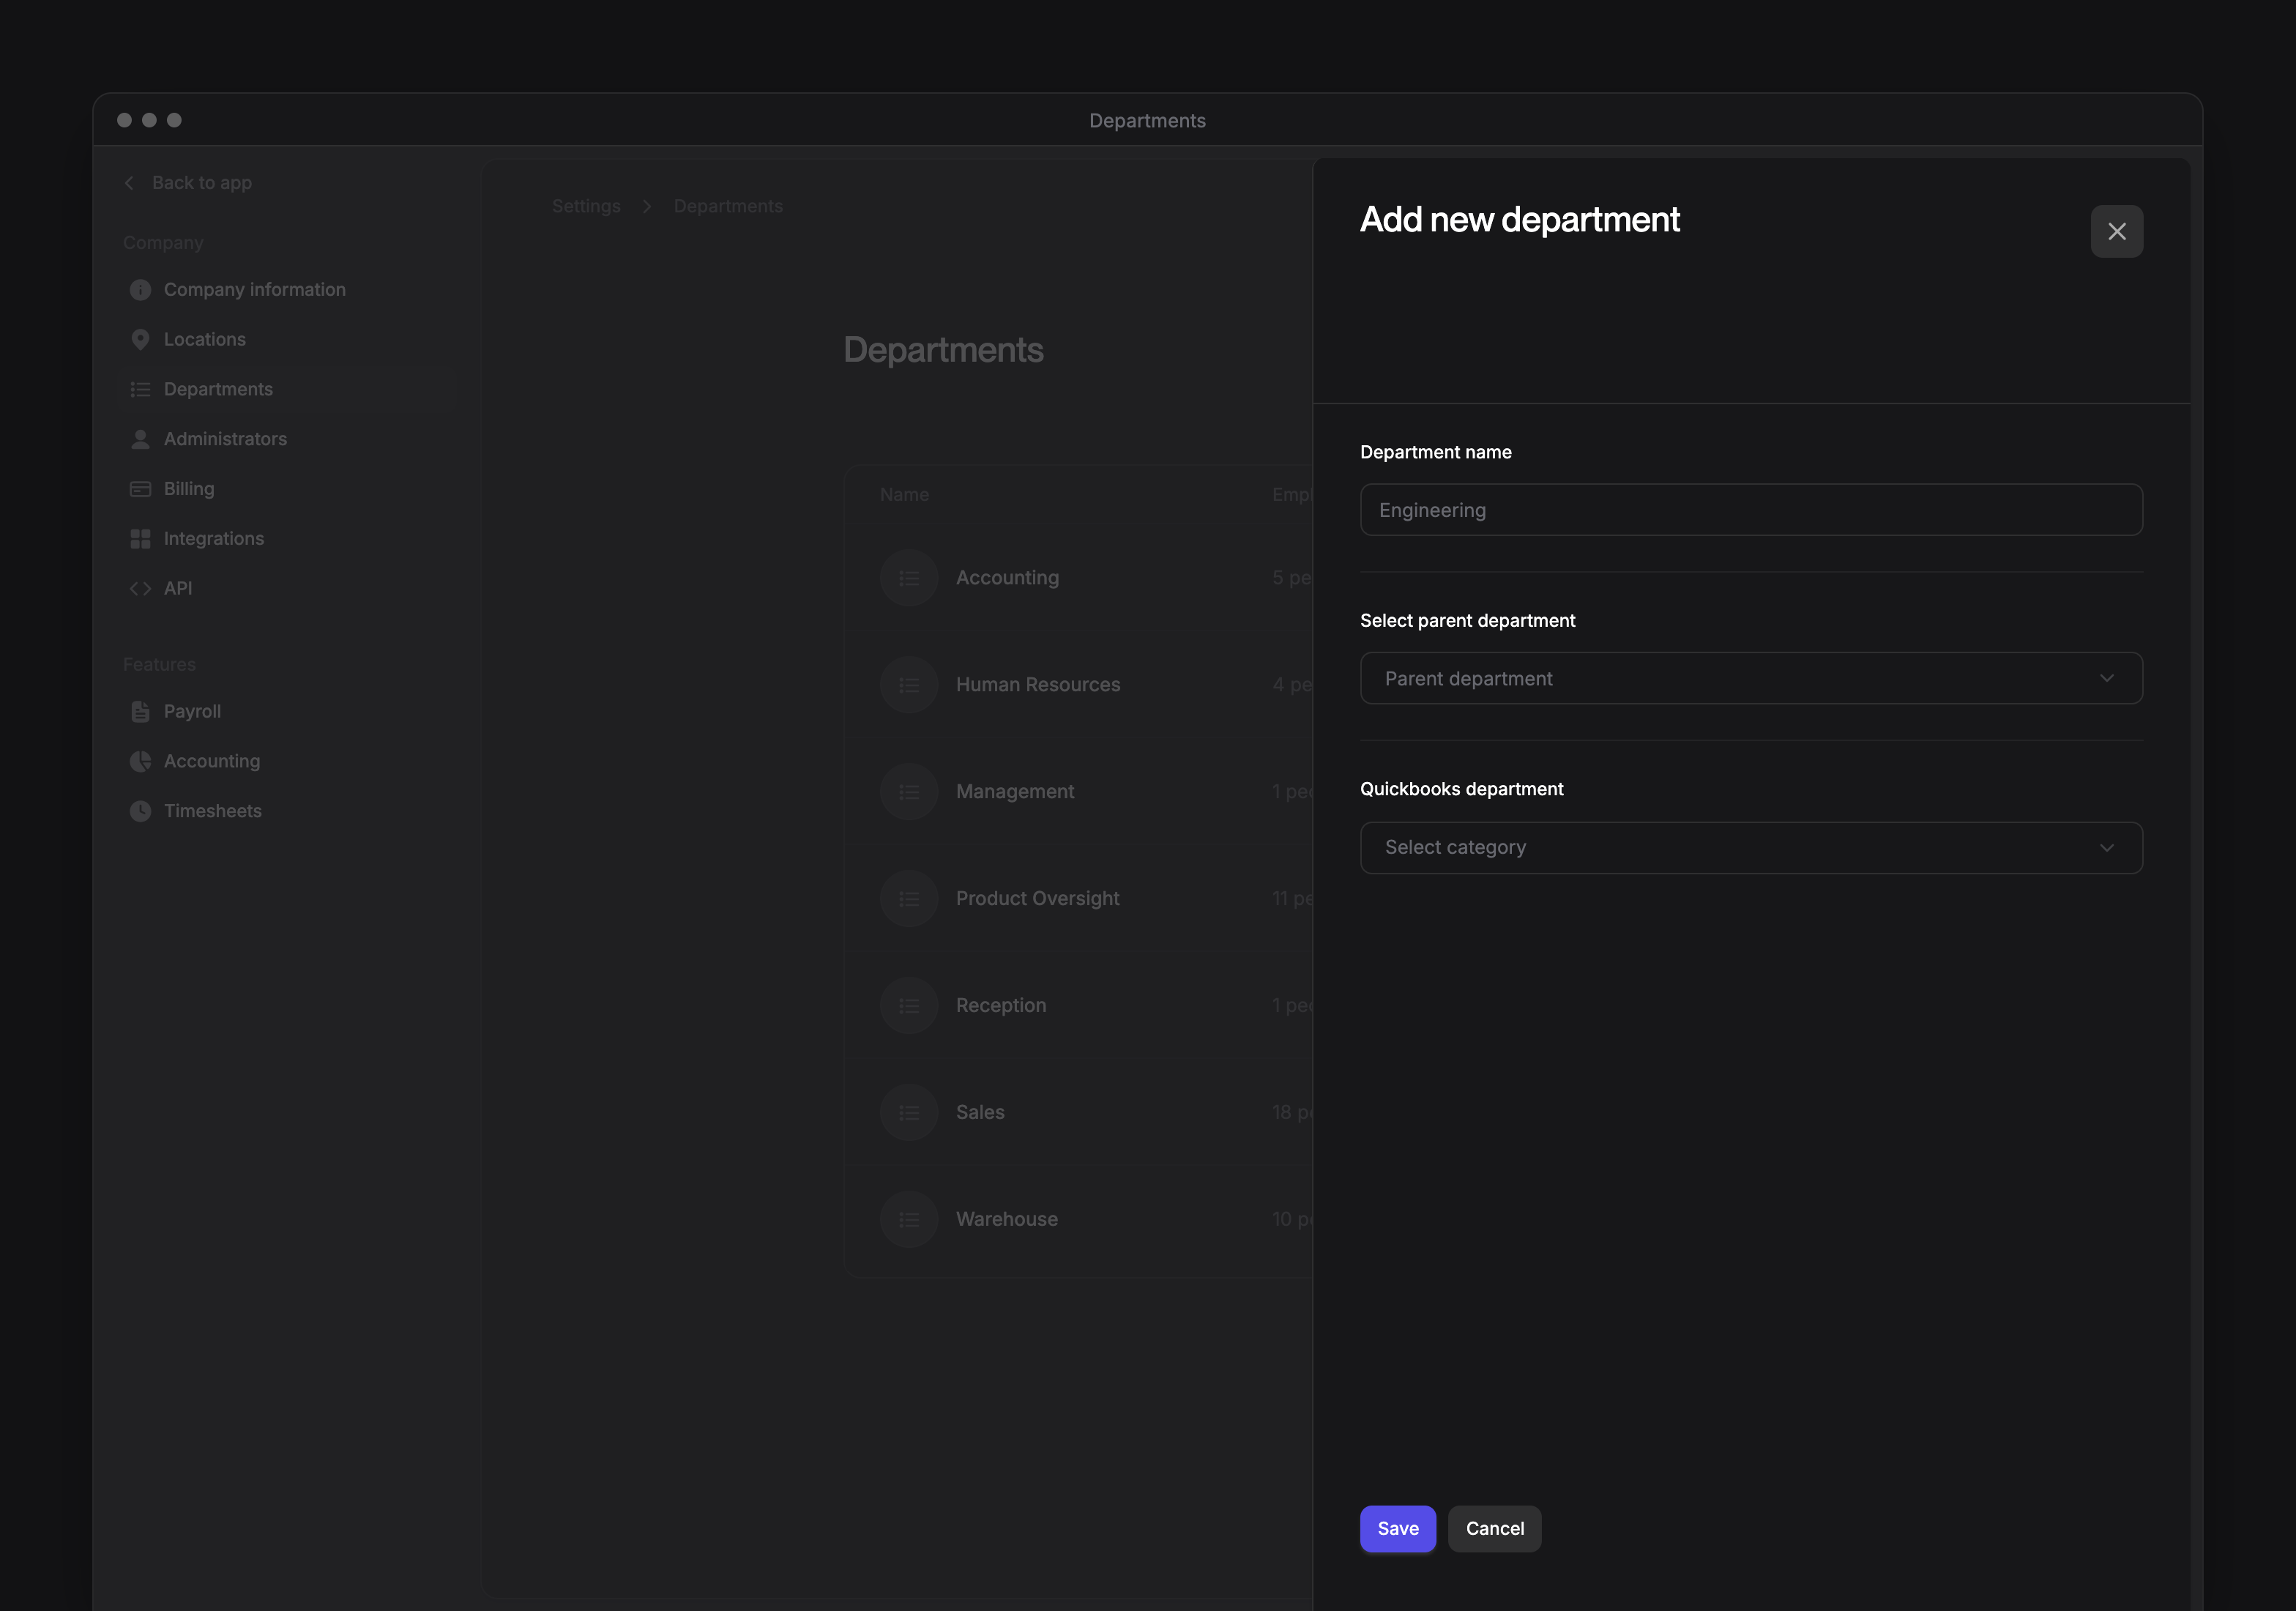Click the Accounting pie chart icon in sidebar

[x=140, y=762]
